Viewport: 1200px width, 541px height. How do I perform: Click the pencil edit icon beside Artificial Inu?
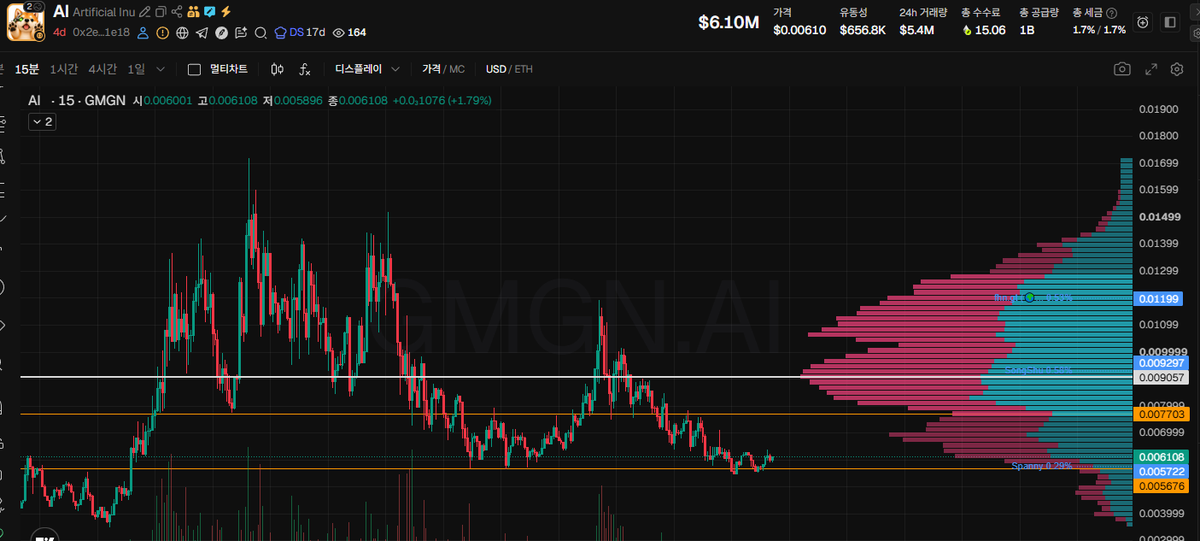(x=145, y=12)
